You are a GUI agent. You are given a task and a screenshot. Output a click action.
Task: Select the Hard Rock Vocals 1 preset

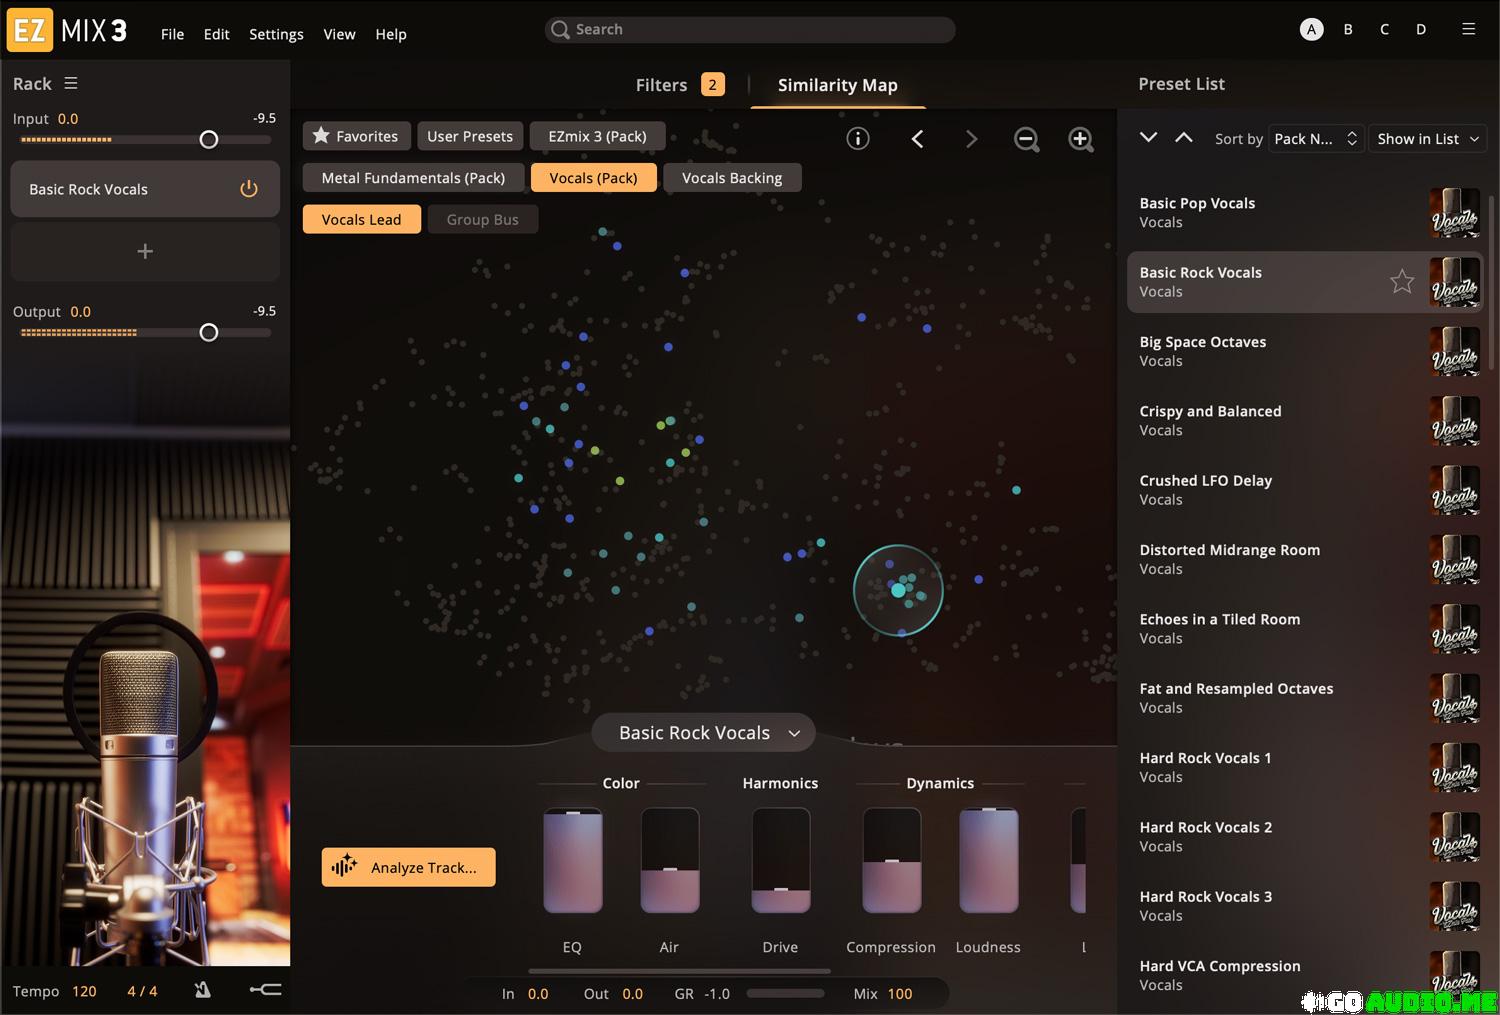coord(1304,767)
